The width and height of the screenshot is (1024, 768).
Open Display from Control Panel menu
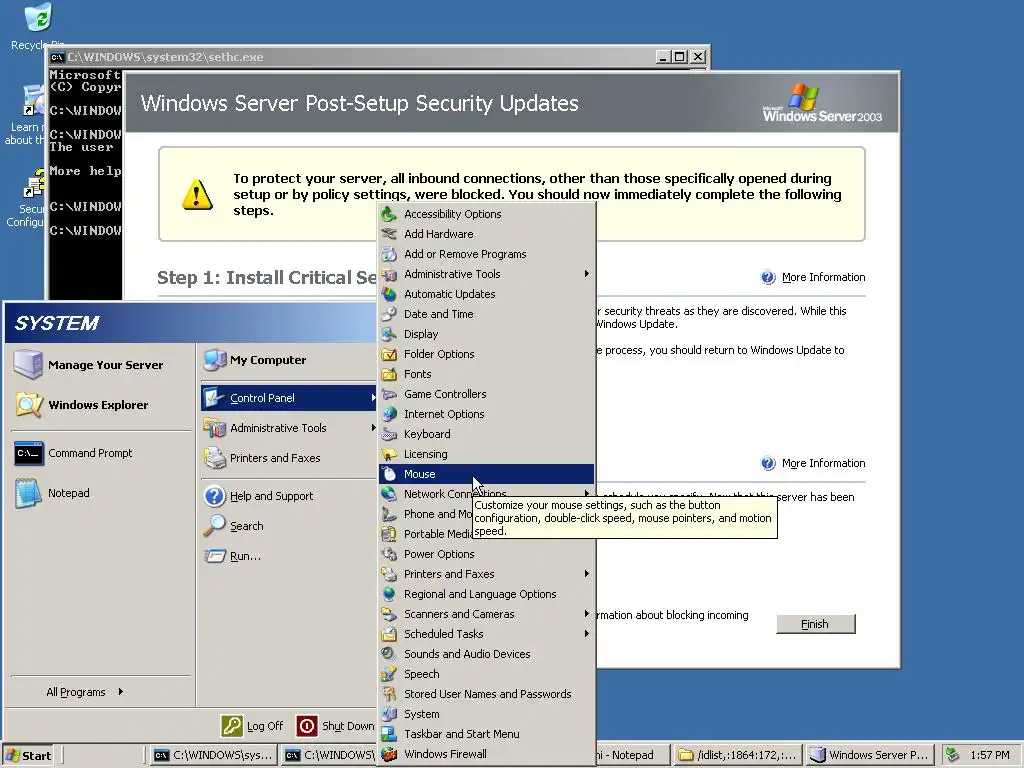coord(487,334)
